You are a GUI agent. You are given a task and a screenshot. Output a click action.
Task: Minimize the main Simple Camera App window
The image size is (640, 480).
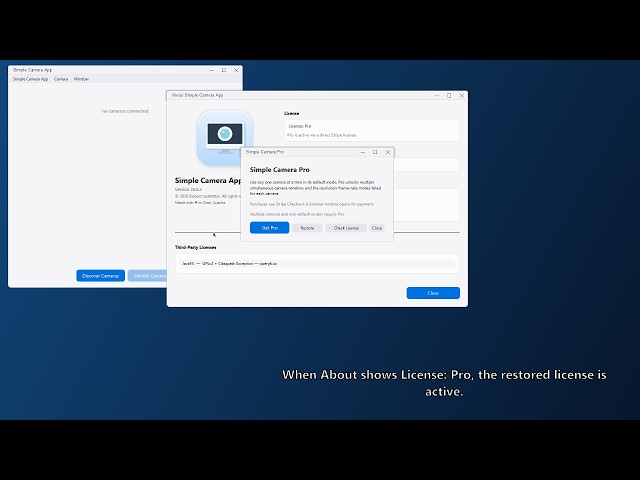[211, 70]
